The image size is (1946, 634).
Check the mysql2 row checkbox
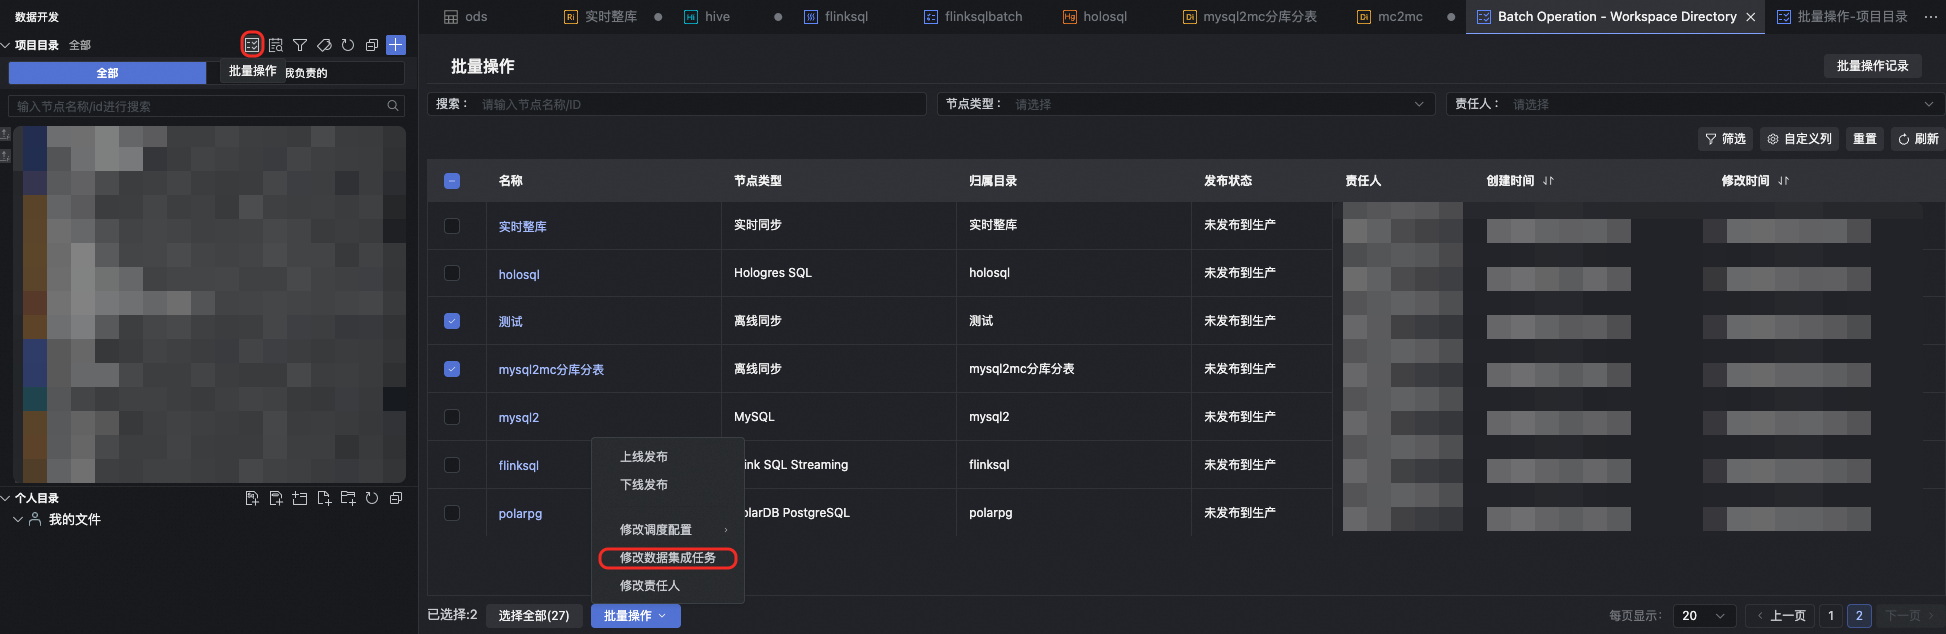(x=452, y=417)
